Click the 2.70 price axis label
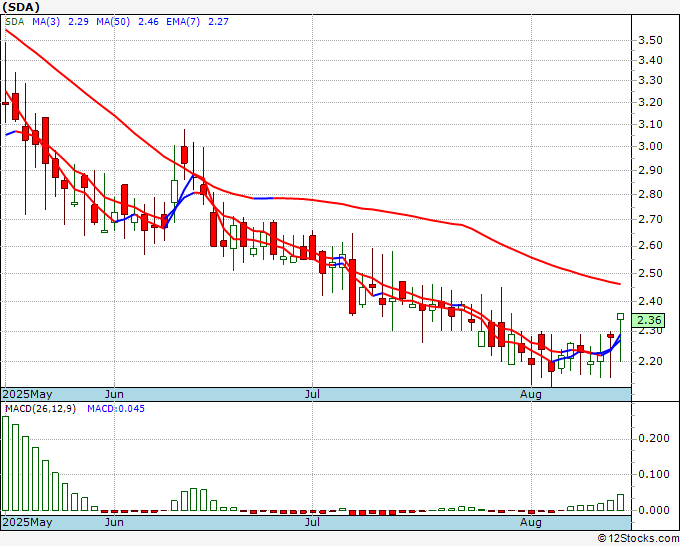This screenshot has width=680, height=546. click(650, 219)
